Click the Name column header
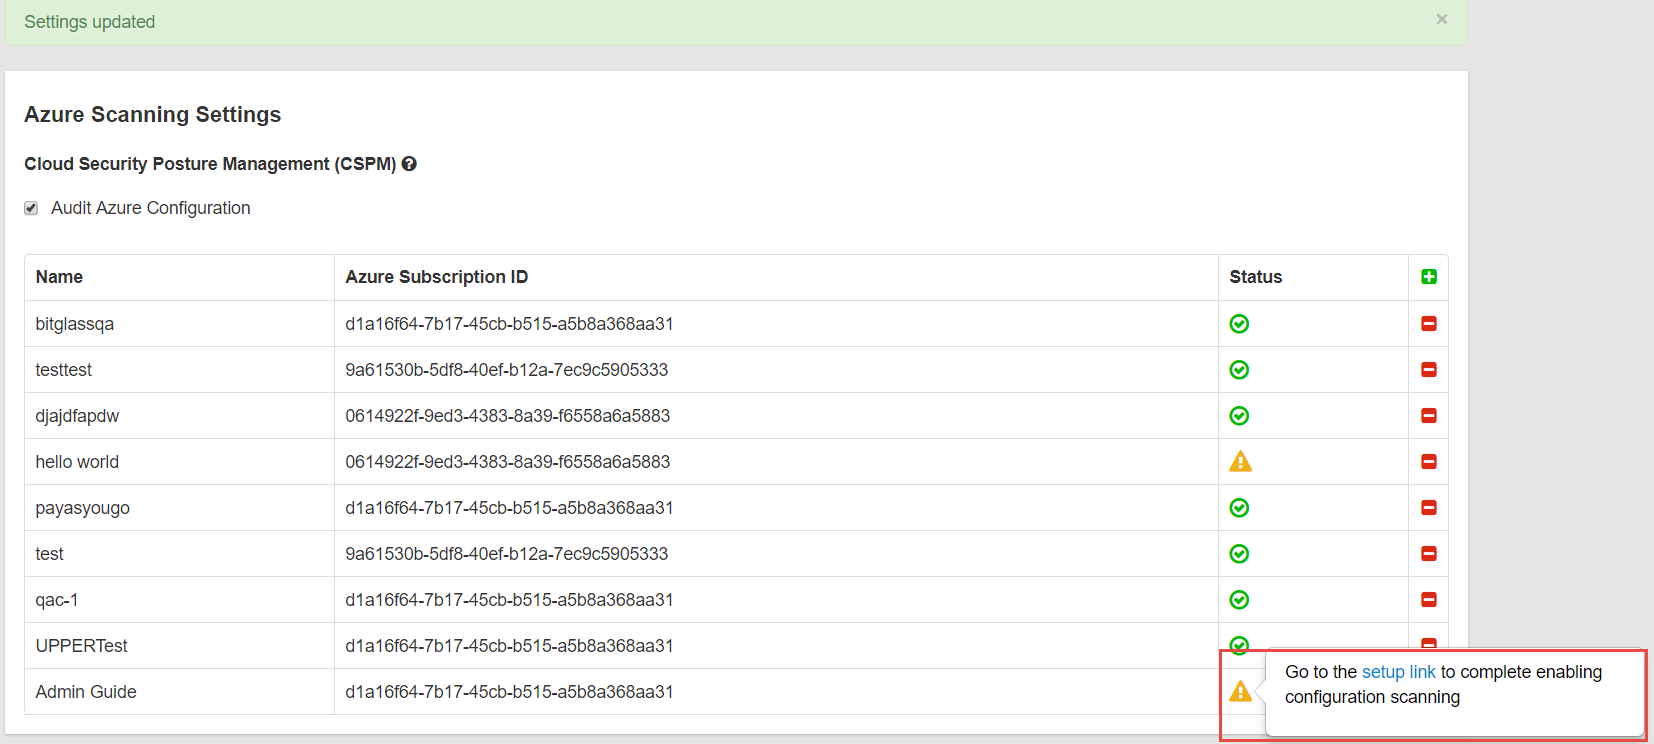The image size is (1654, 744). pos(59,277)
